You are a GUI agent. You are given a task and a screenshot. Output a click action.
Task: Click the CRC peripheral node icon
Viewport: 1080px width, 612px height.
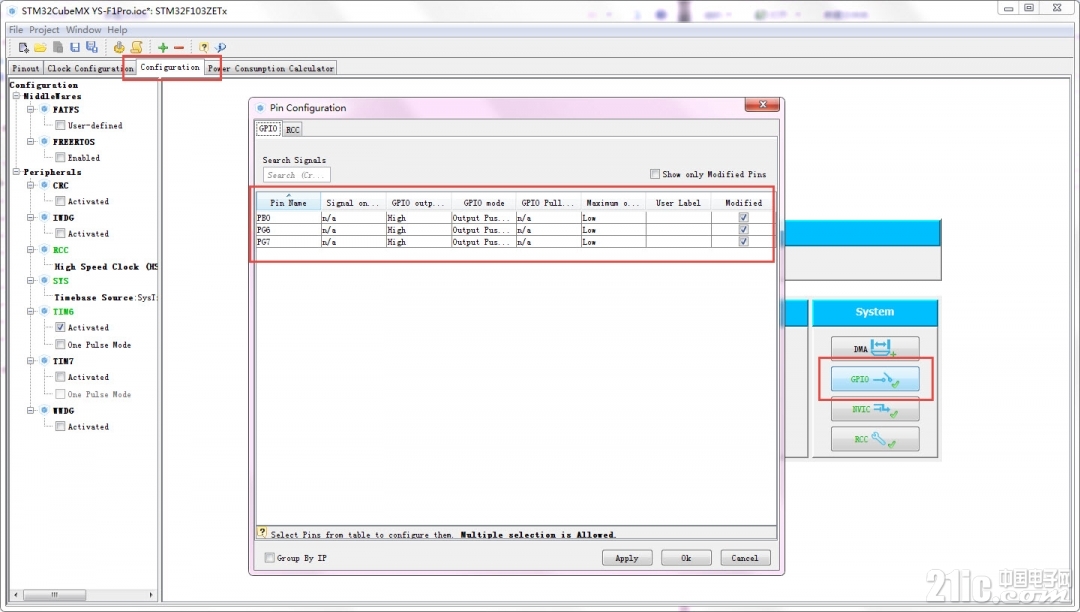pos(45,185)
